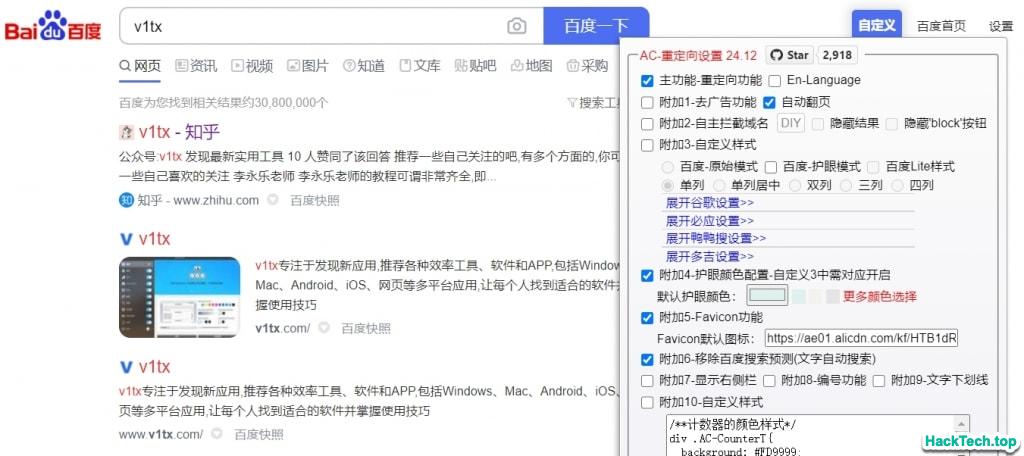Uncheck the 自动翻页 checkbox
This screenshot has height=456, width=1024.
click(x=769, y=103)
